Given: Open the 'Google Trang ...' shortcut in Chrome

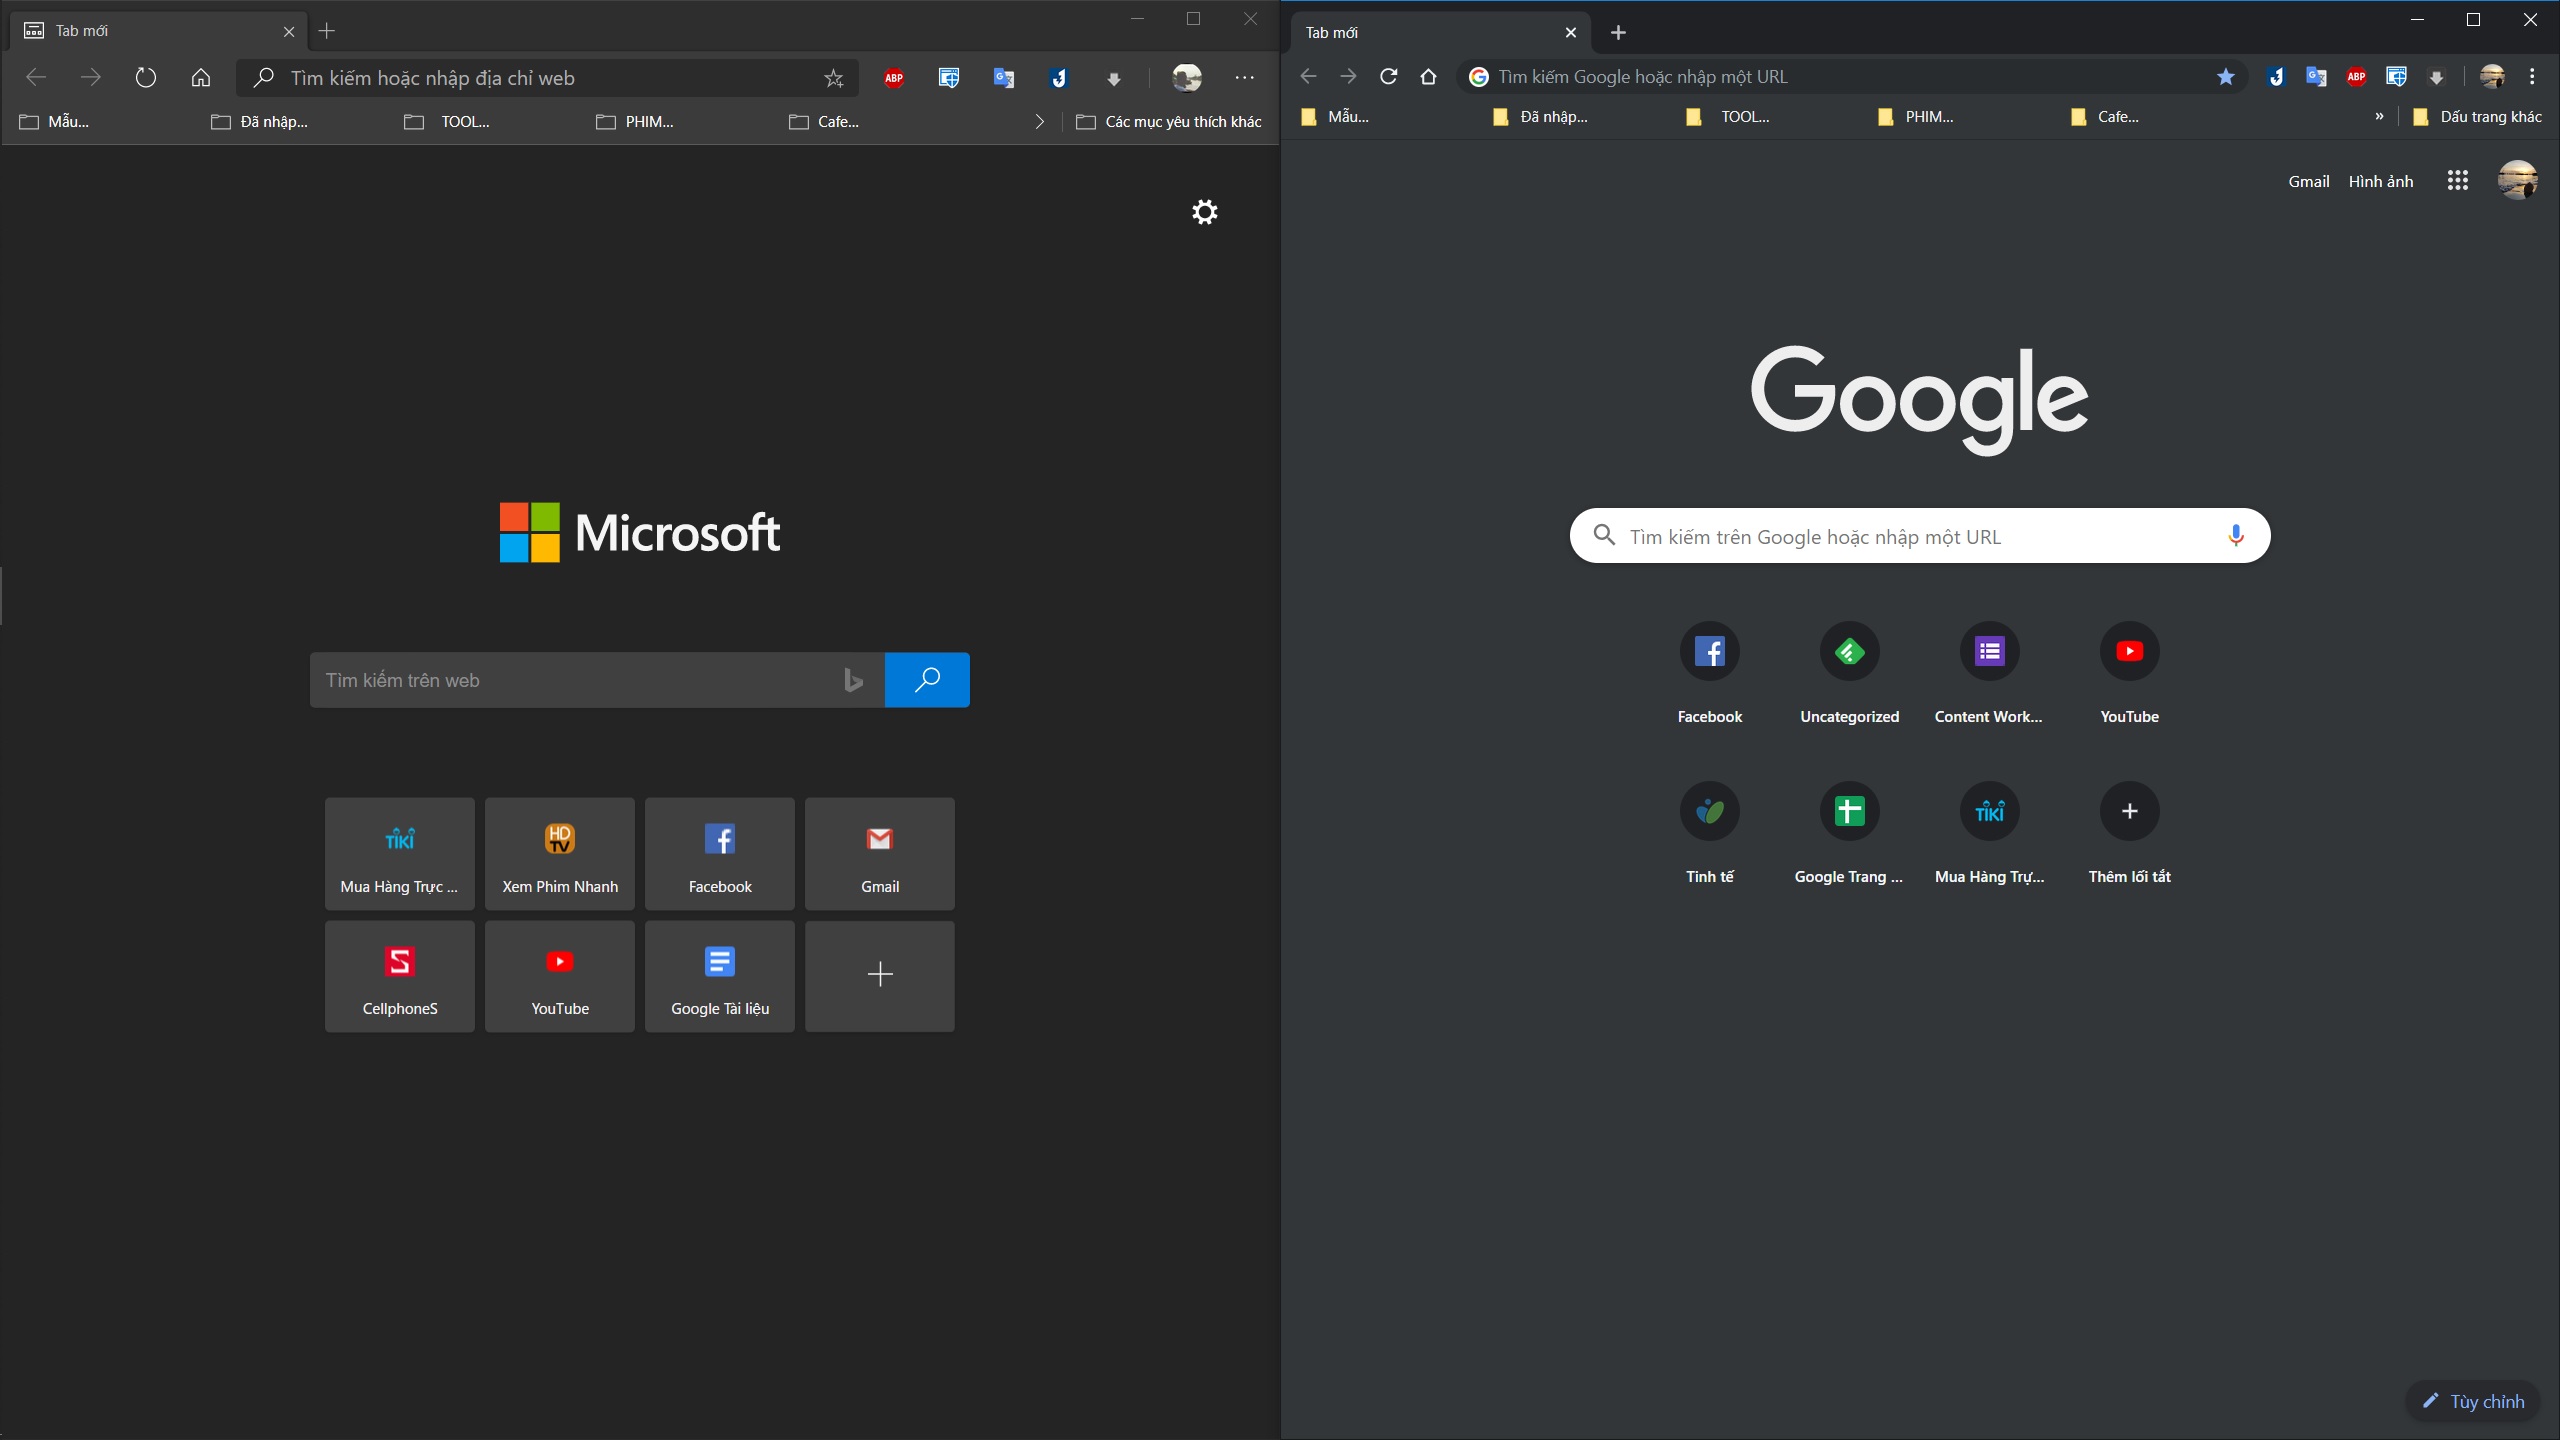Looking at the screenshot, I should (x=1849, y=832).
